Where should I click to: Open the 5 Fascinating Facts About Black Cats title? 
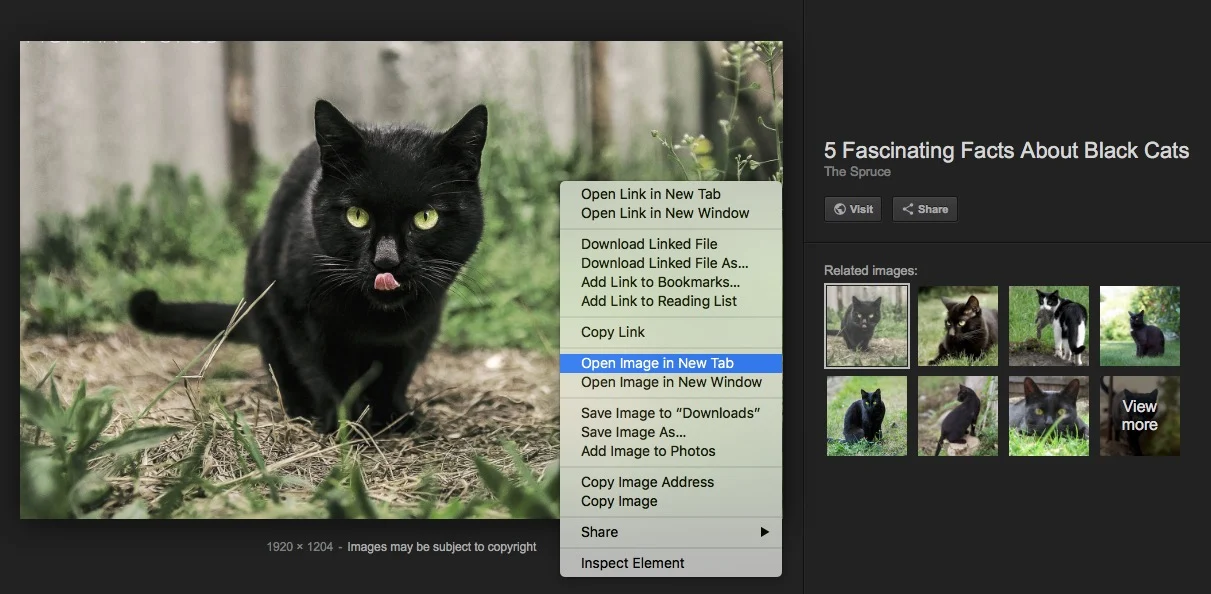[1006, 151]
